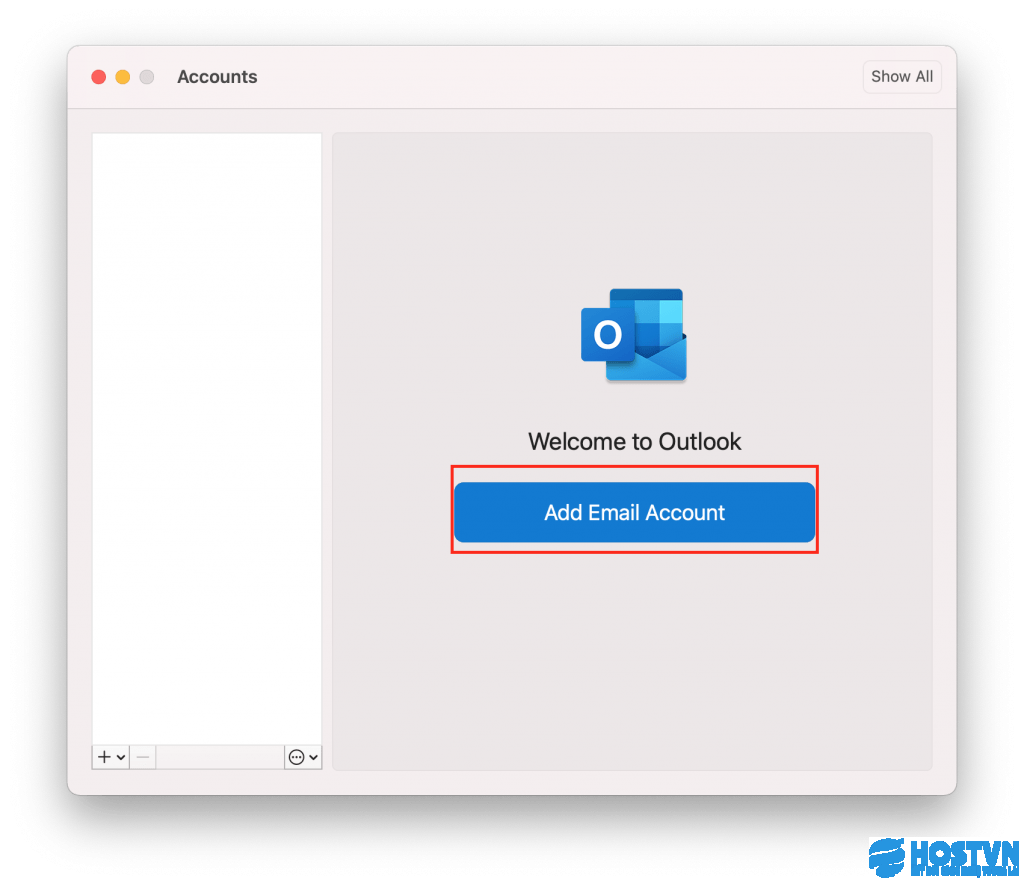Screen dimensions: 1024x884
Task: Expand the chevron next to the plus icon
Action: pos(121,757)
